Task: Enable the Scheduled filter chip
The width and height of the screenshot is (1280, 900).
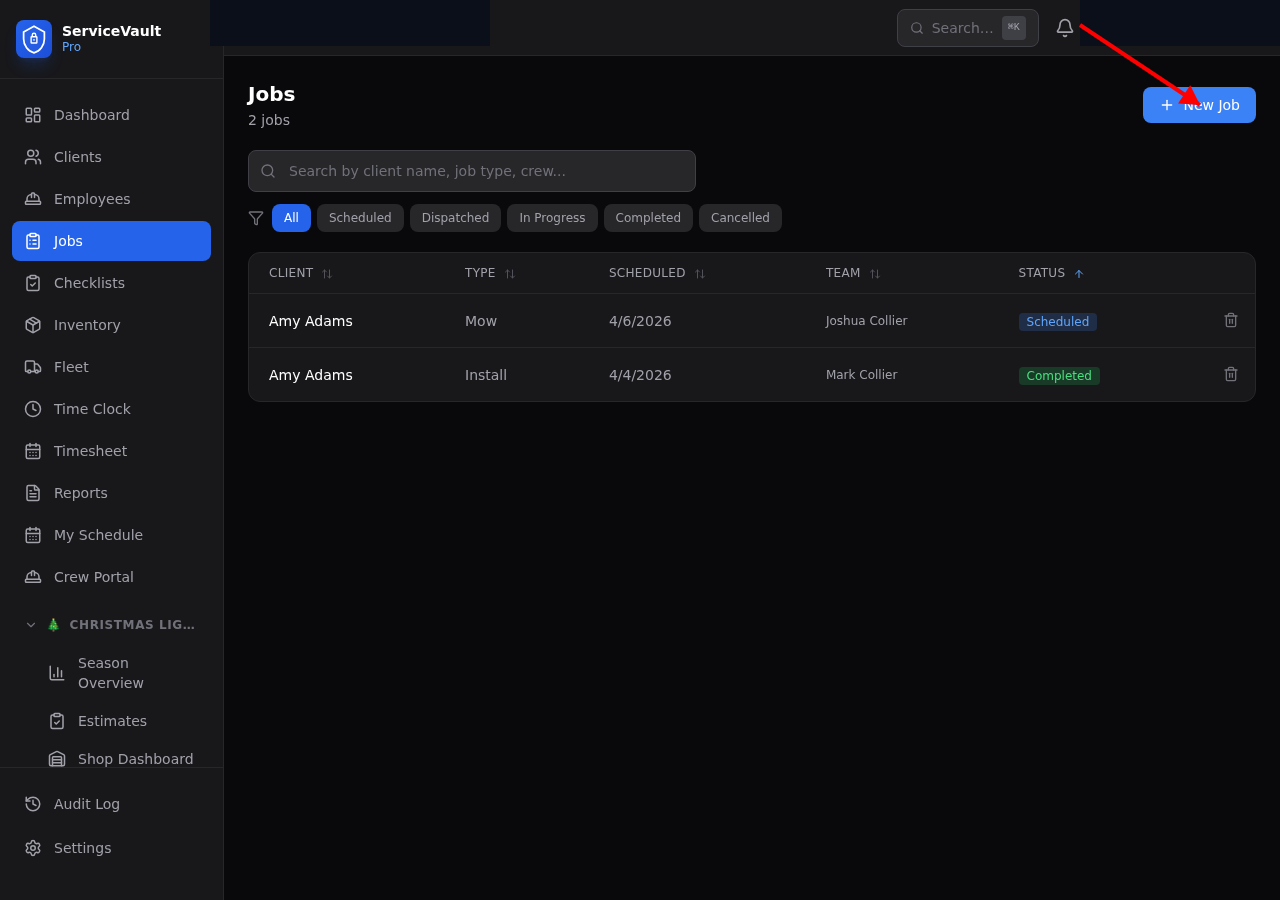Action: [x=360, y=218]
